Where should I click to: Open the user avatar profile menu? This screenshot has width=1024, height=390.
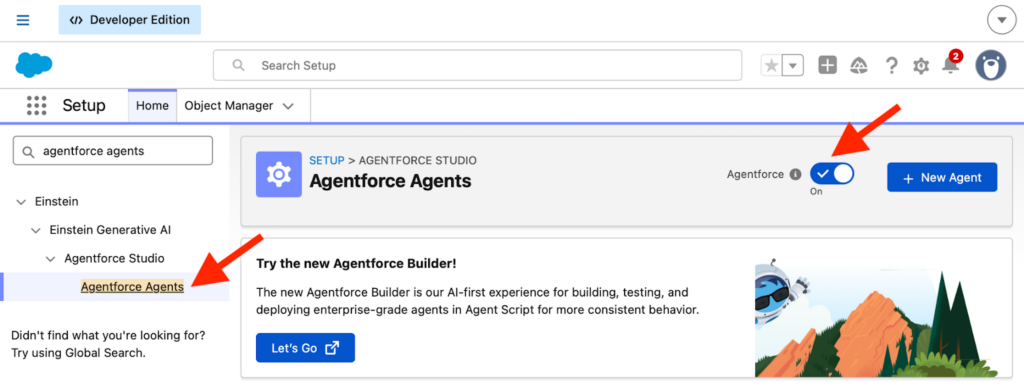pos(991,65)
